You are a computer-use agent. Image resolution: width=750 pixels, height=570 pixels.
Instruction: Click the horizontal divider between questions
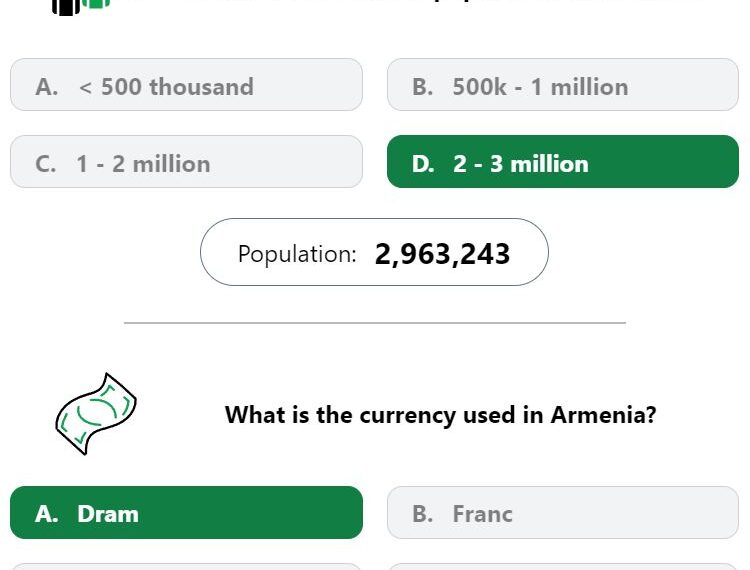[x=375, y=323]
